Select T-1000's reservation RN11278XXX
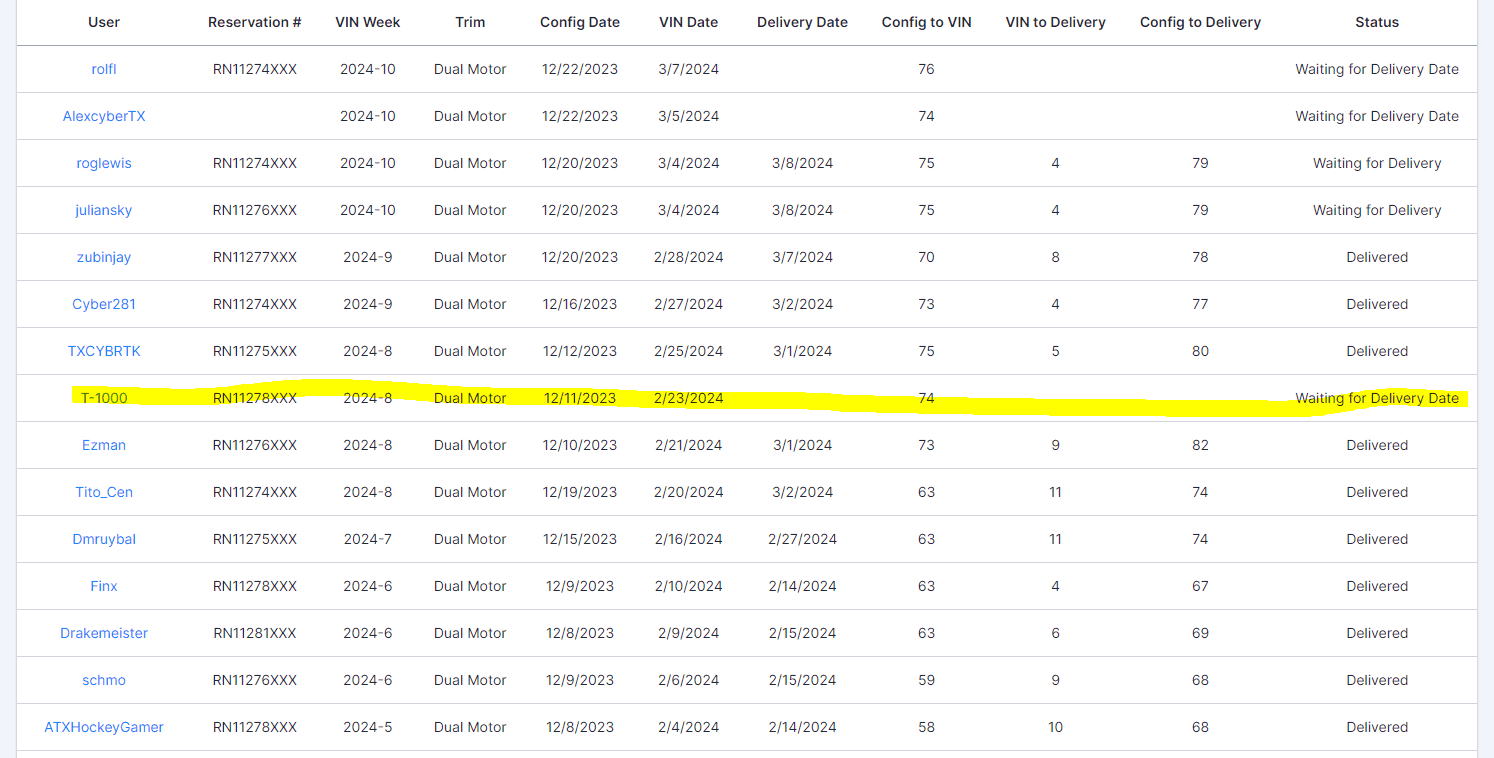Screen dimensions: 1494x758 click(x=255, y=398)
